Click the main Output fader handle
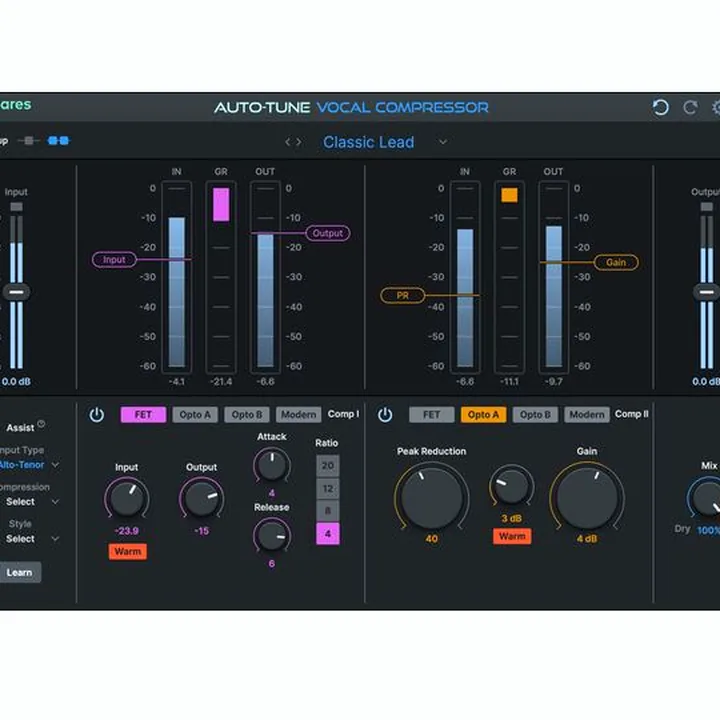Viewport: 720px width, 720px height. 707,292
